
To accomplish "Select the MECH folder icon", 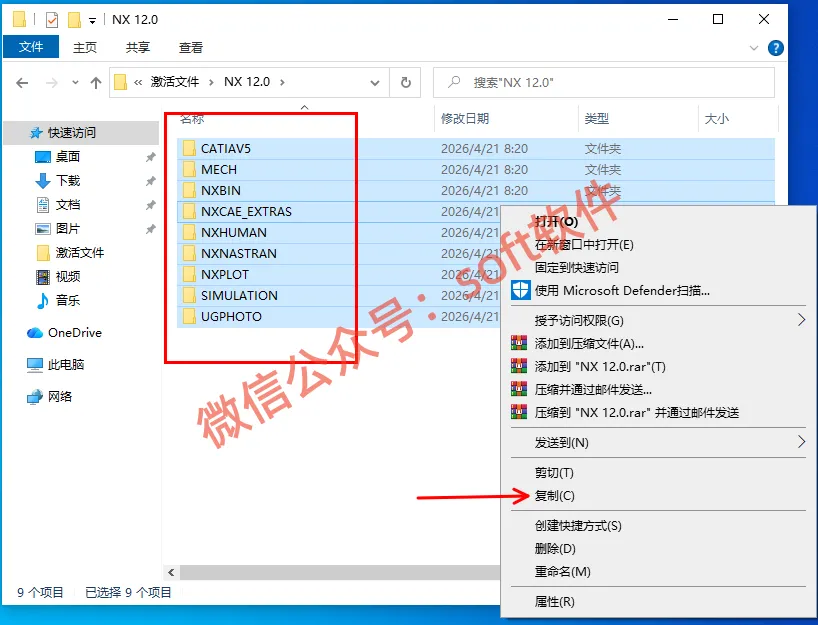I will pyautogui.click(x=189, y=170).
